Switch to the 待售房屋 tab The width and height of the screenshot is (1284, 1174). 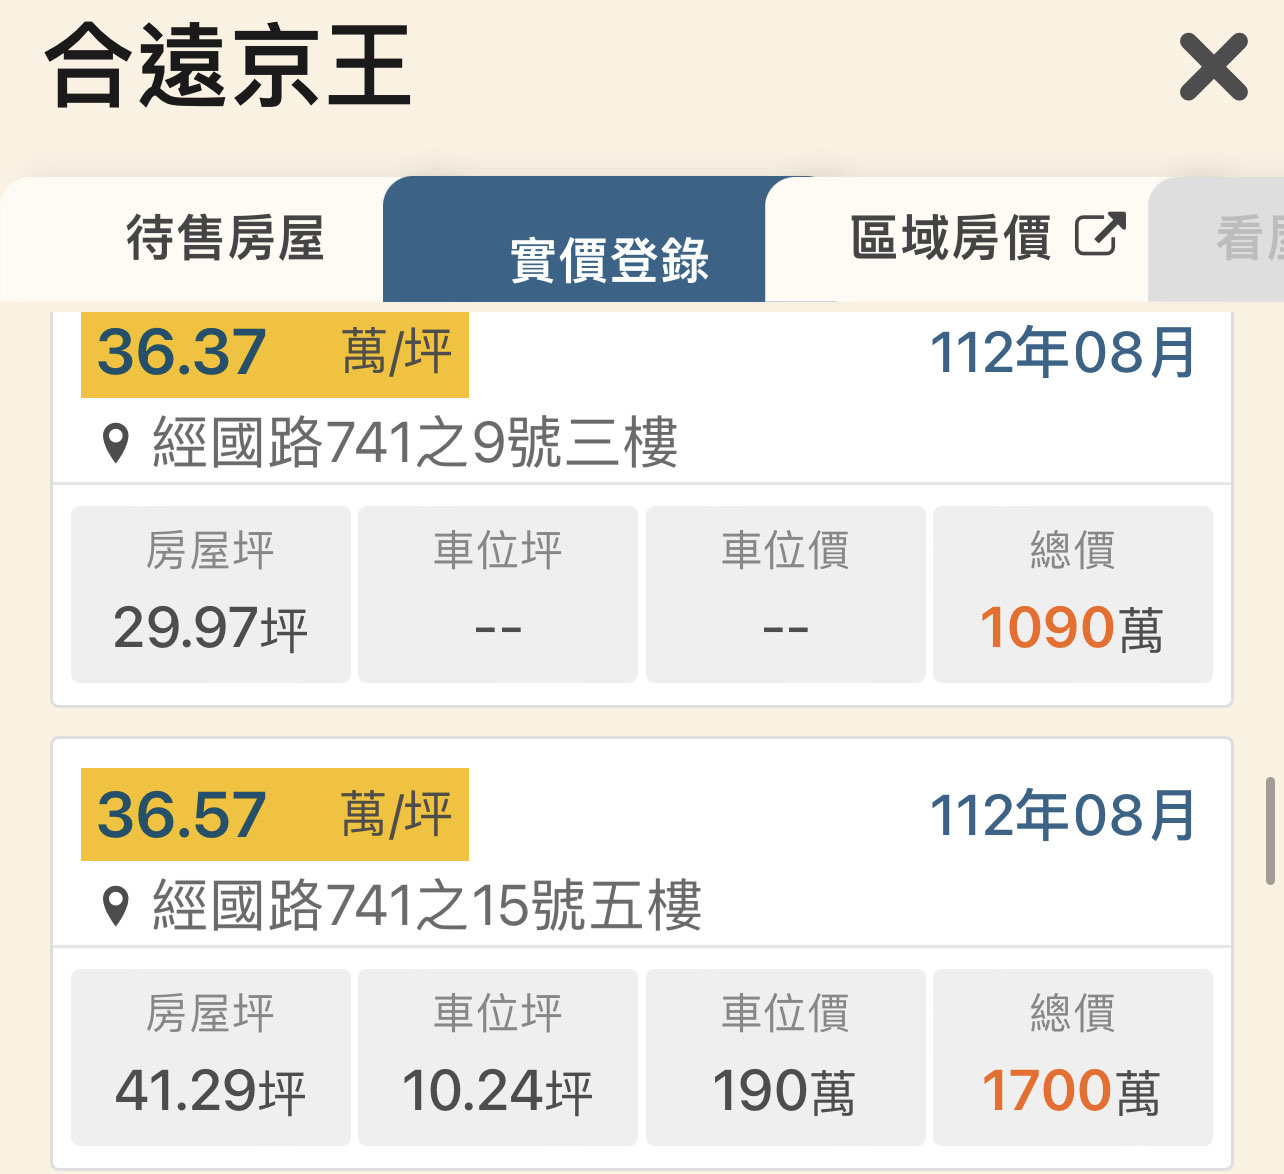[225, 239]
